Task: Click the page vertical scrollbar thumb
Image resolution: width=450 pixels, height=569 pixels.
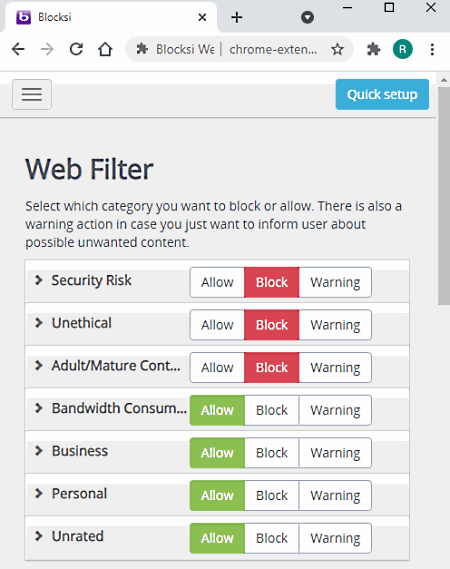Action: pyautogui.click(x=444, y=196)
